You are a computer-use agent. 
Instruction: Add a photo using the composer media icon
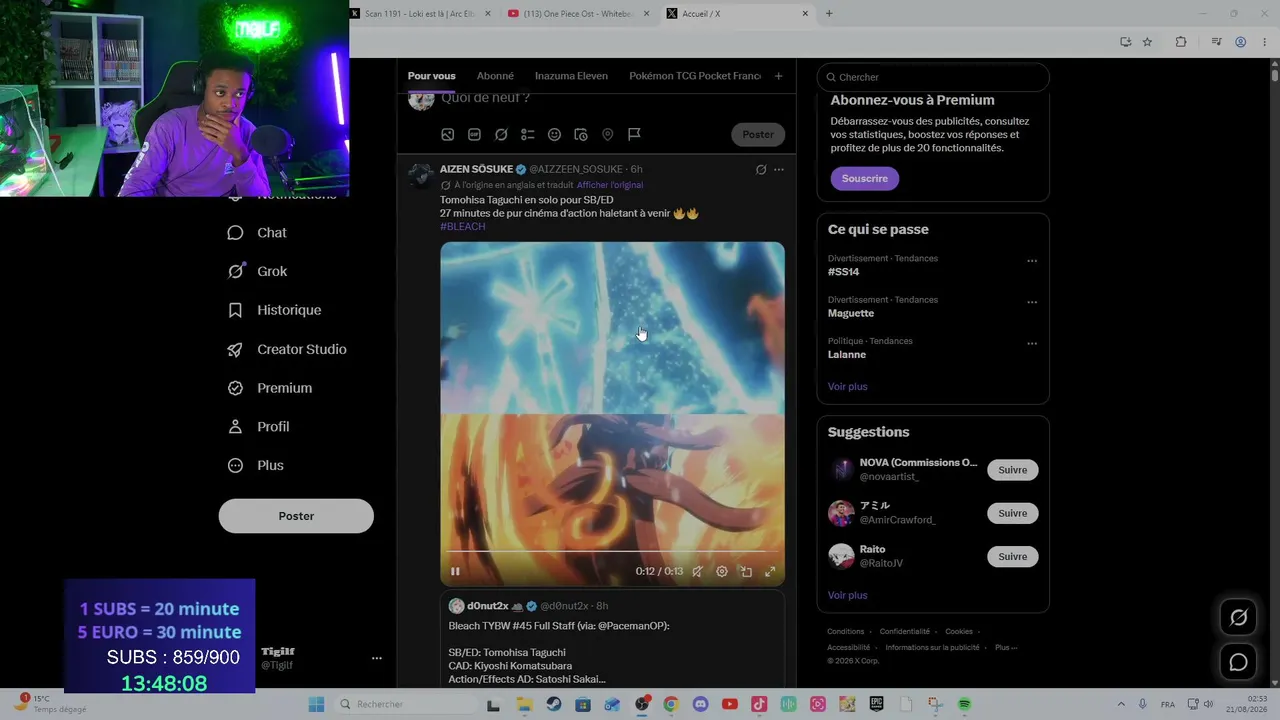click(448, 135)
